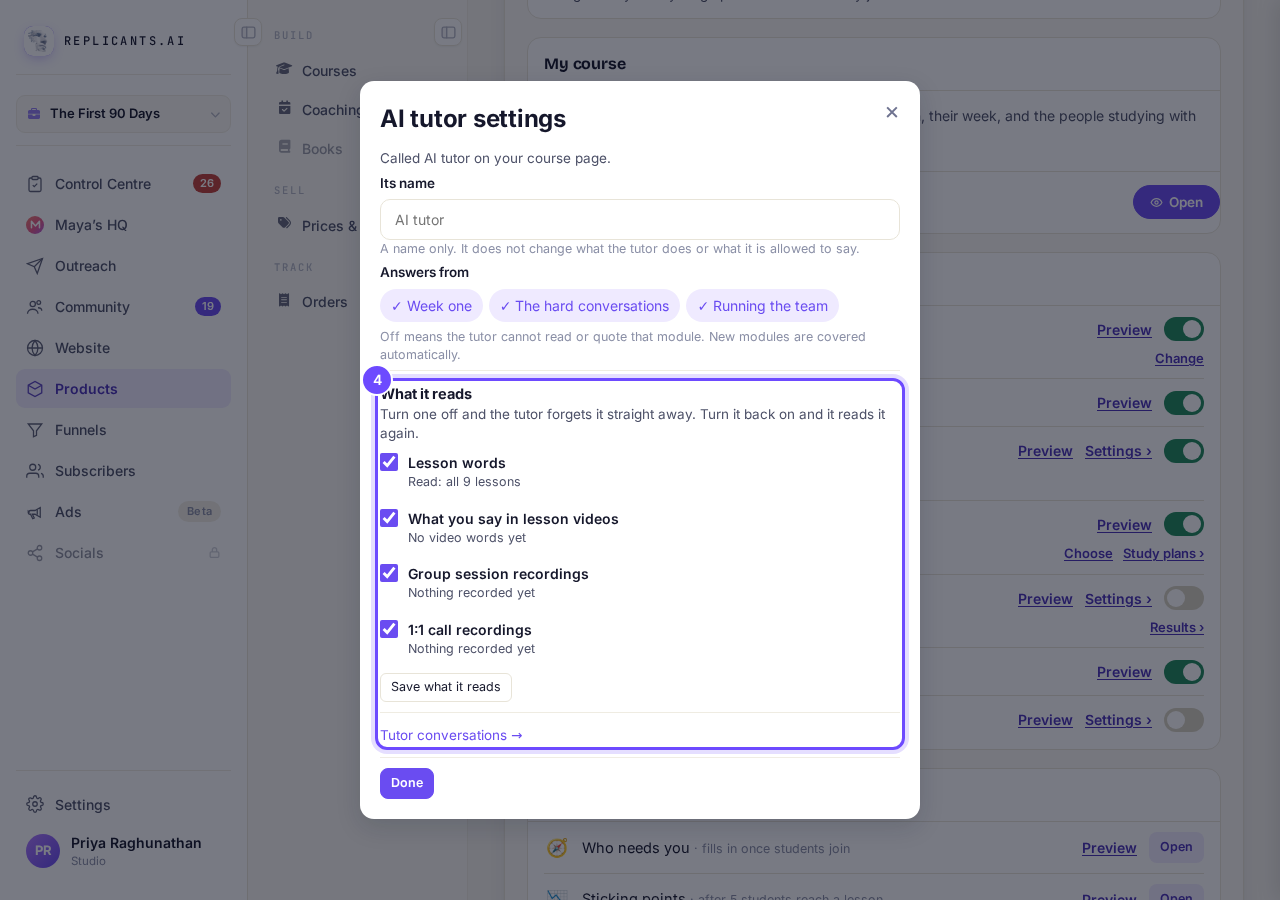Click the Website globe icon
This screenshot has height=900, width=1280.
coord(35,348)
